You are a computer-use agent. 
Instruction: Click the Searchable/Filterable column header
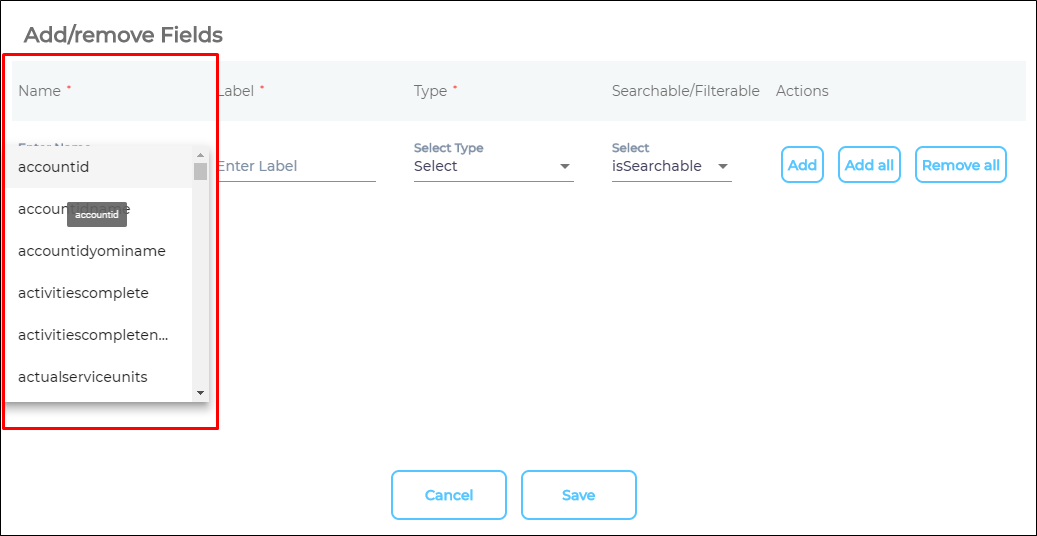coord(685,91)
